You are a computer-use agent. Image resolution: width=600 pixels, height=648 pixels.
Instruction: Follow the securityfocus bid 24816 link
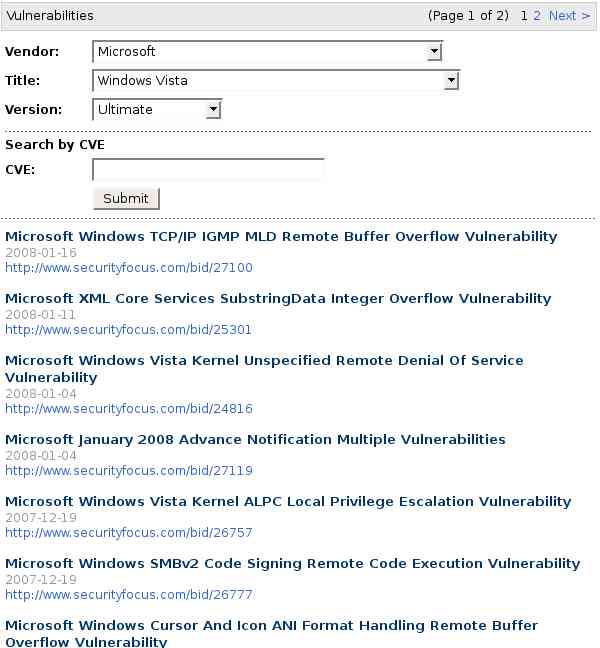tap(129, 409)
